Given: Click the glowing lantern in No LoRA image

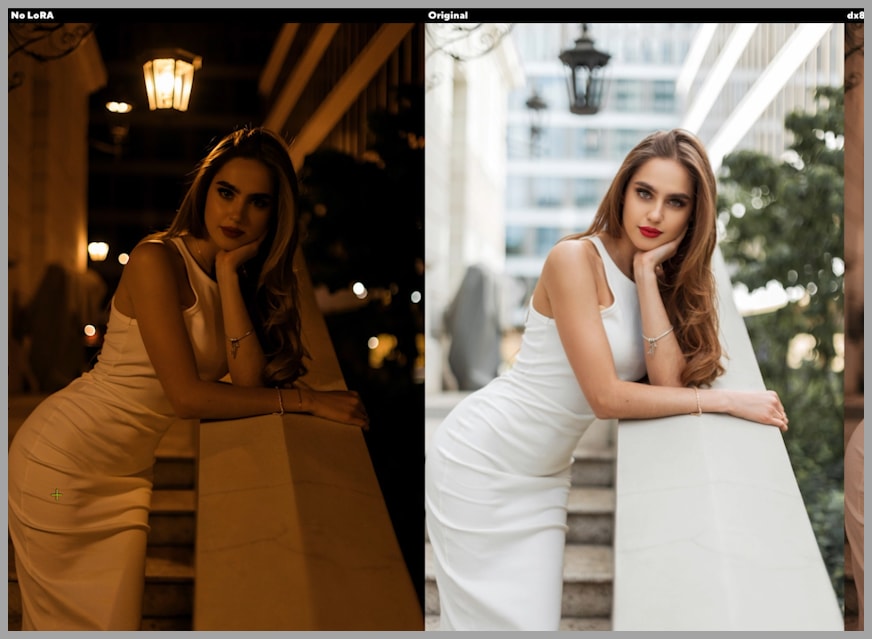Looking at the screenshot, I should coord(171,81).
